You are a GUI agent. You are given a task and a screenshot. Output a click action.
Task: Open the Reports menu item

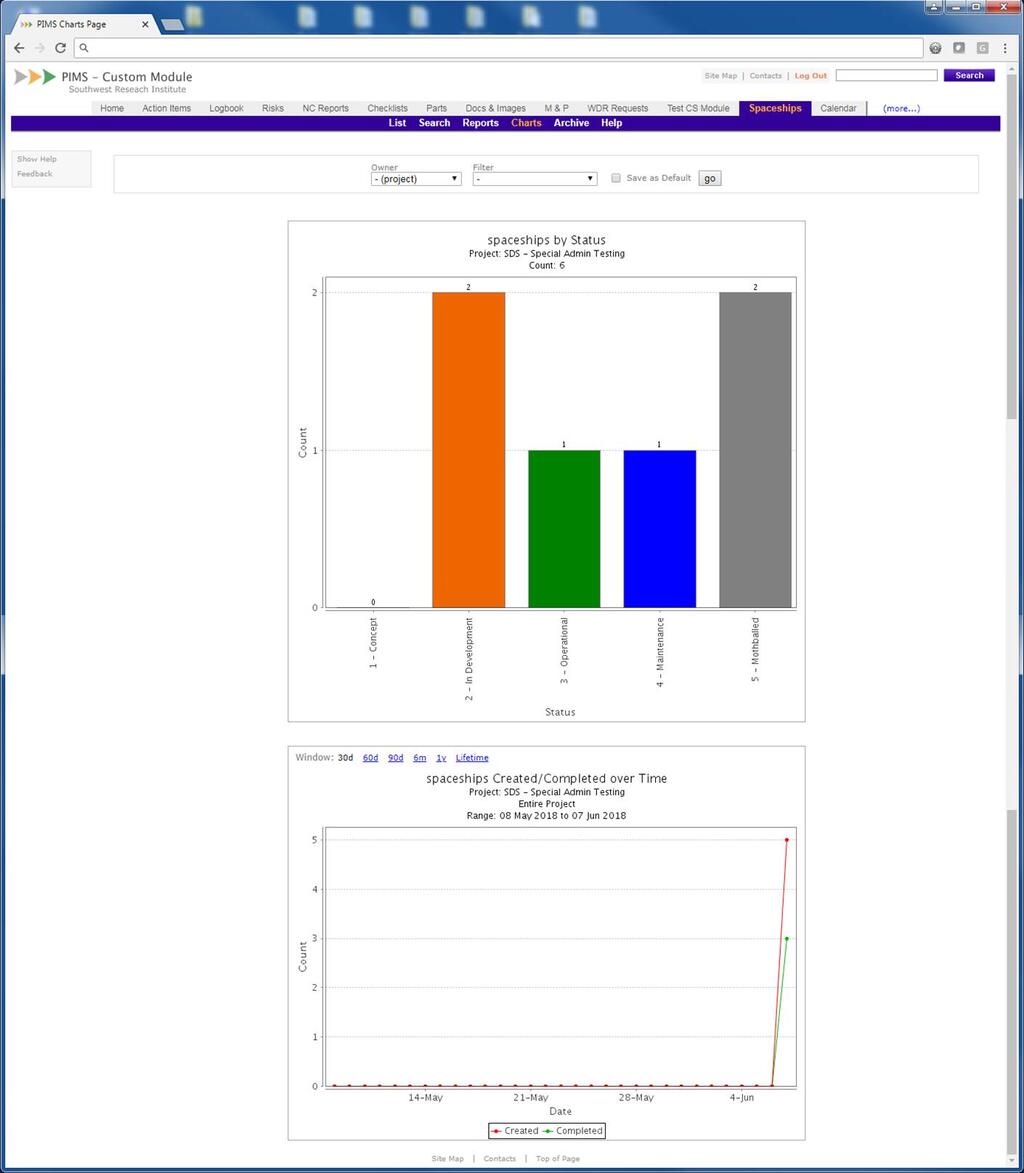pos(480,122)
